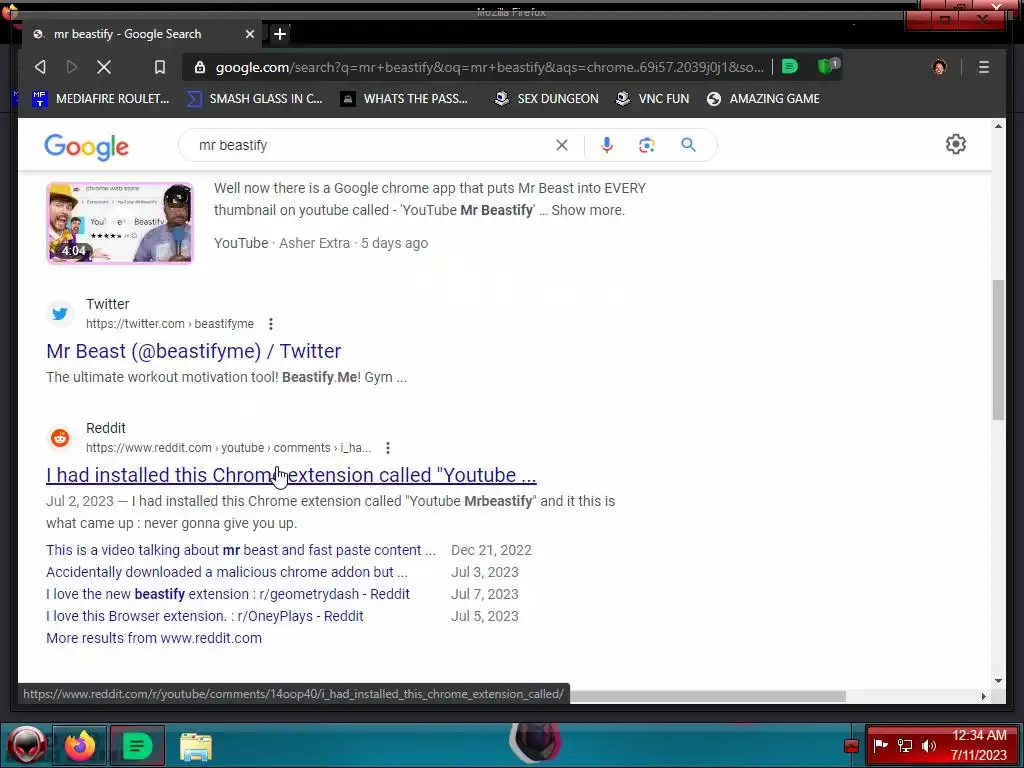Click the vertical scrollbar thumb
This screenshot has height=768, width=1024.
pyautogui.click(x=998, y=349)
